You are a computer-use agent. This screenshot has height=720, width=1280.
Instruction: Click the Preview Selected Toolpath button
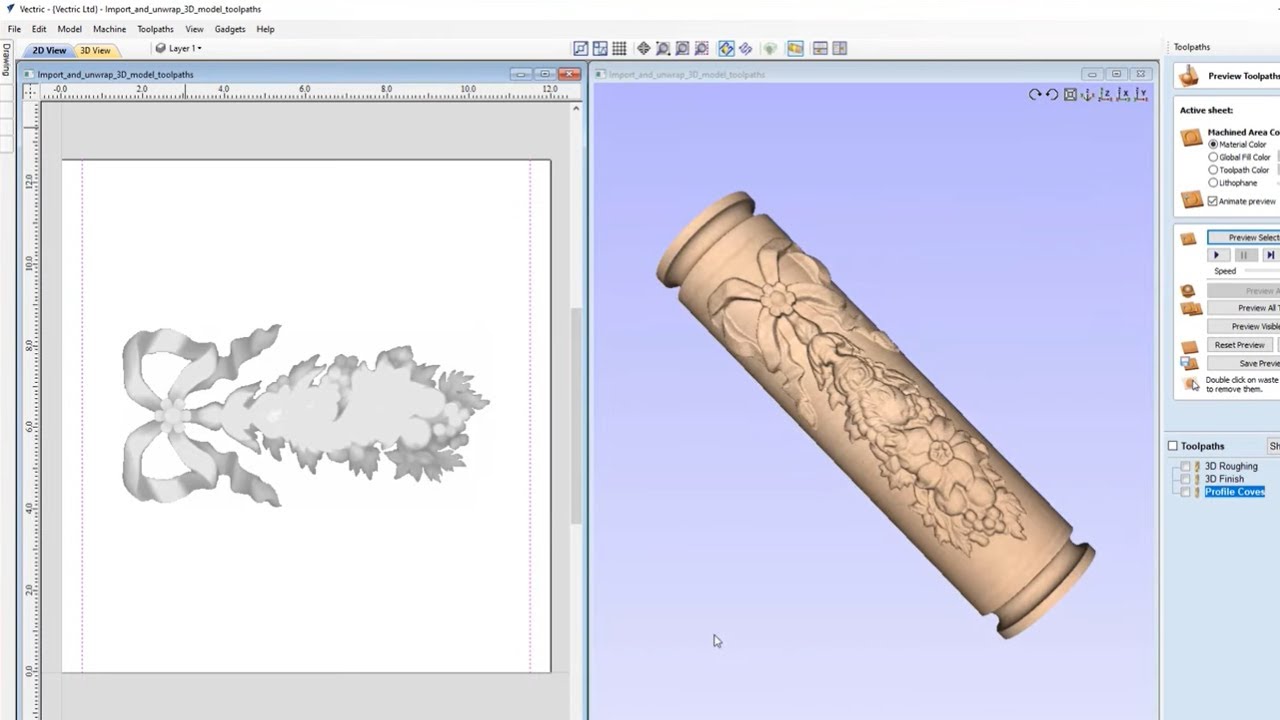coord(1244,238)
